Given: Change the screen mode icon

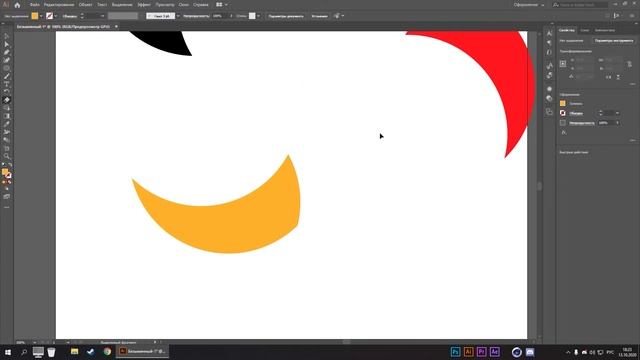Looking at the screenshot, I should click(x=7, y=197).
